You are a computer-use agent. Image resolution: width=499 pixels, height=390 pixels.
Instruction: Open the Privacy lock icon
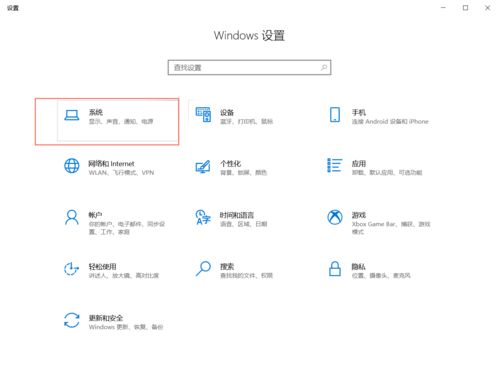[x=335, y=269]
